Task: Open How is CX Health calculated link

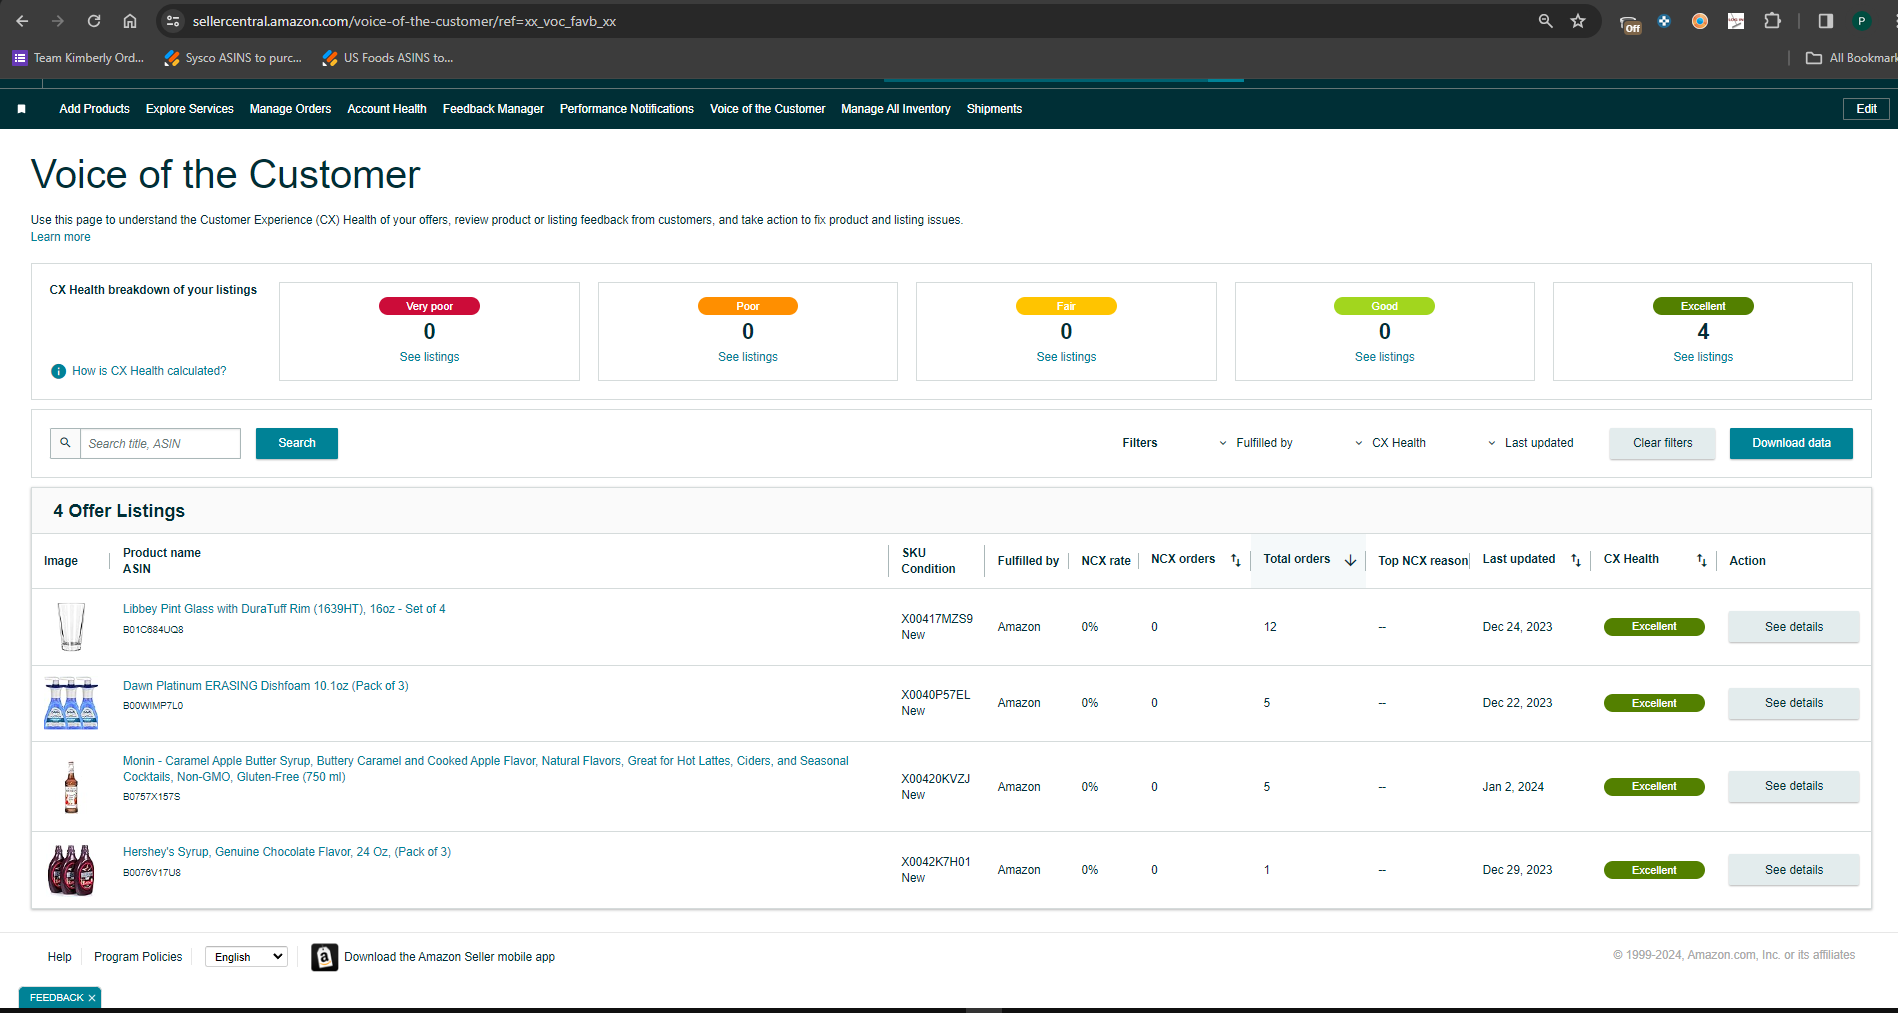Action: 149,371
